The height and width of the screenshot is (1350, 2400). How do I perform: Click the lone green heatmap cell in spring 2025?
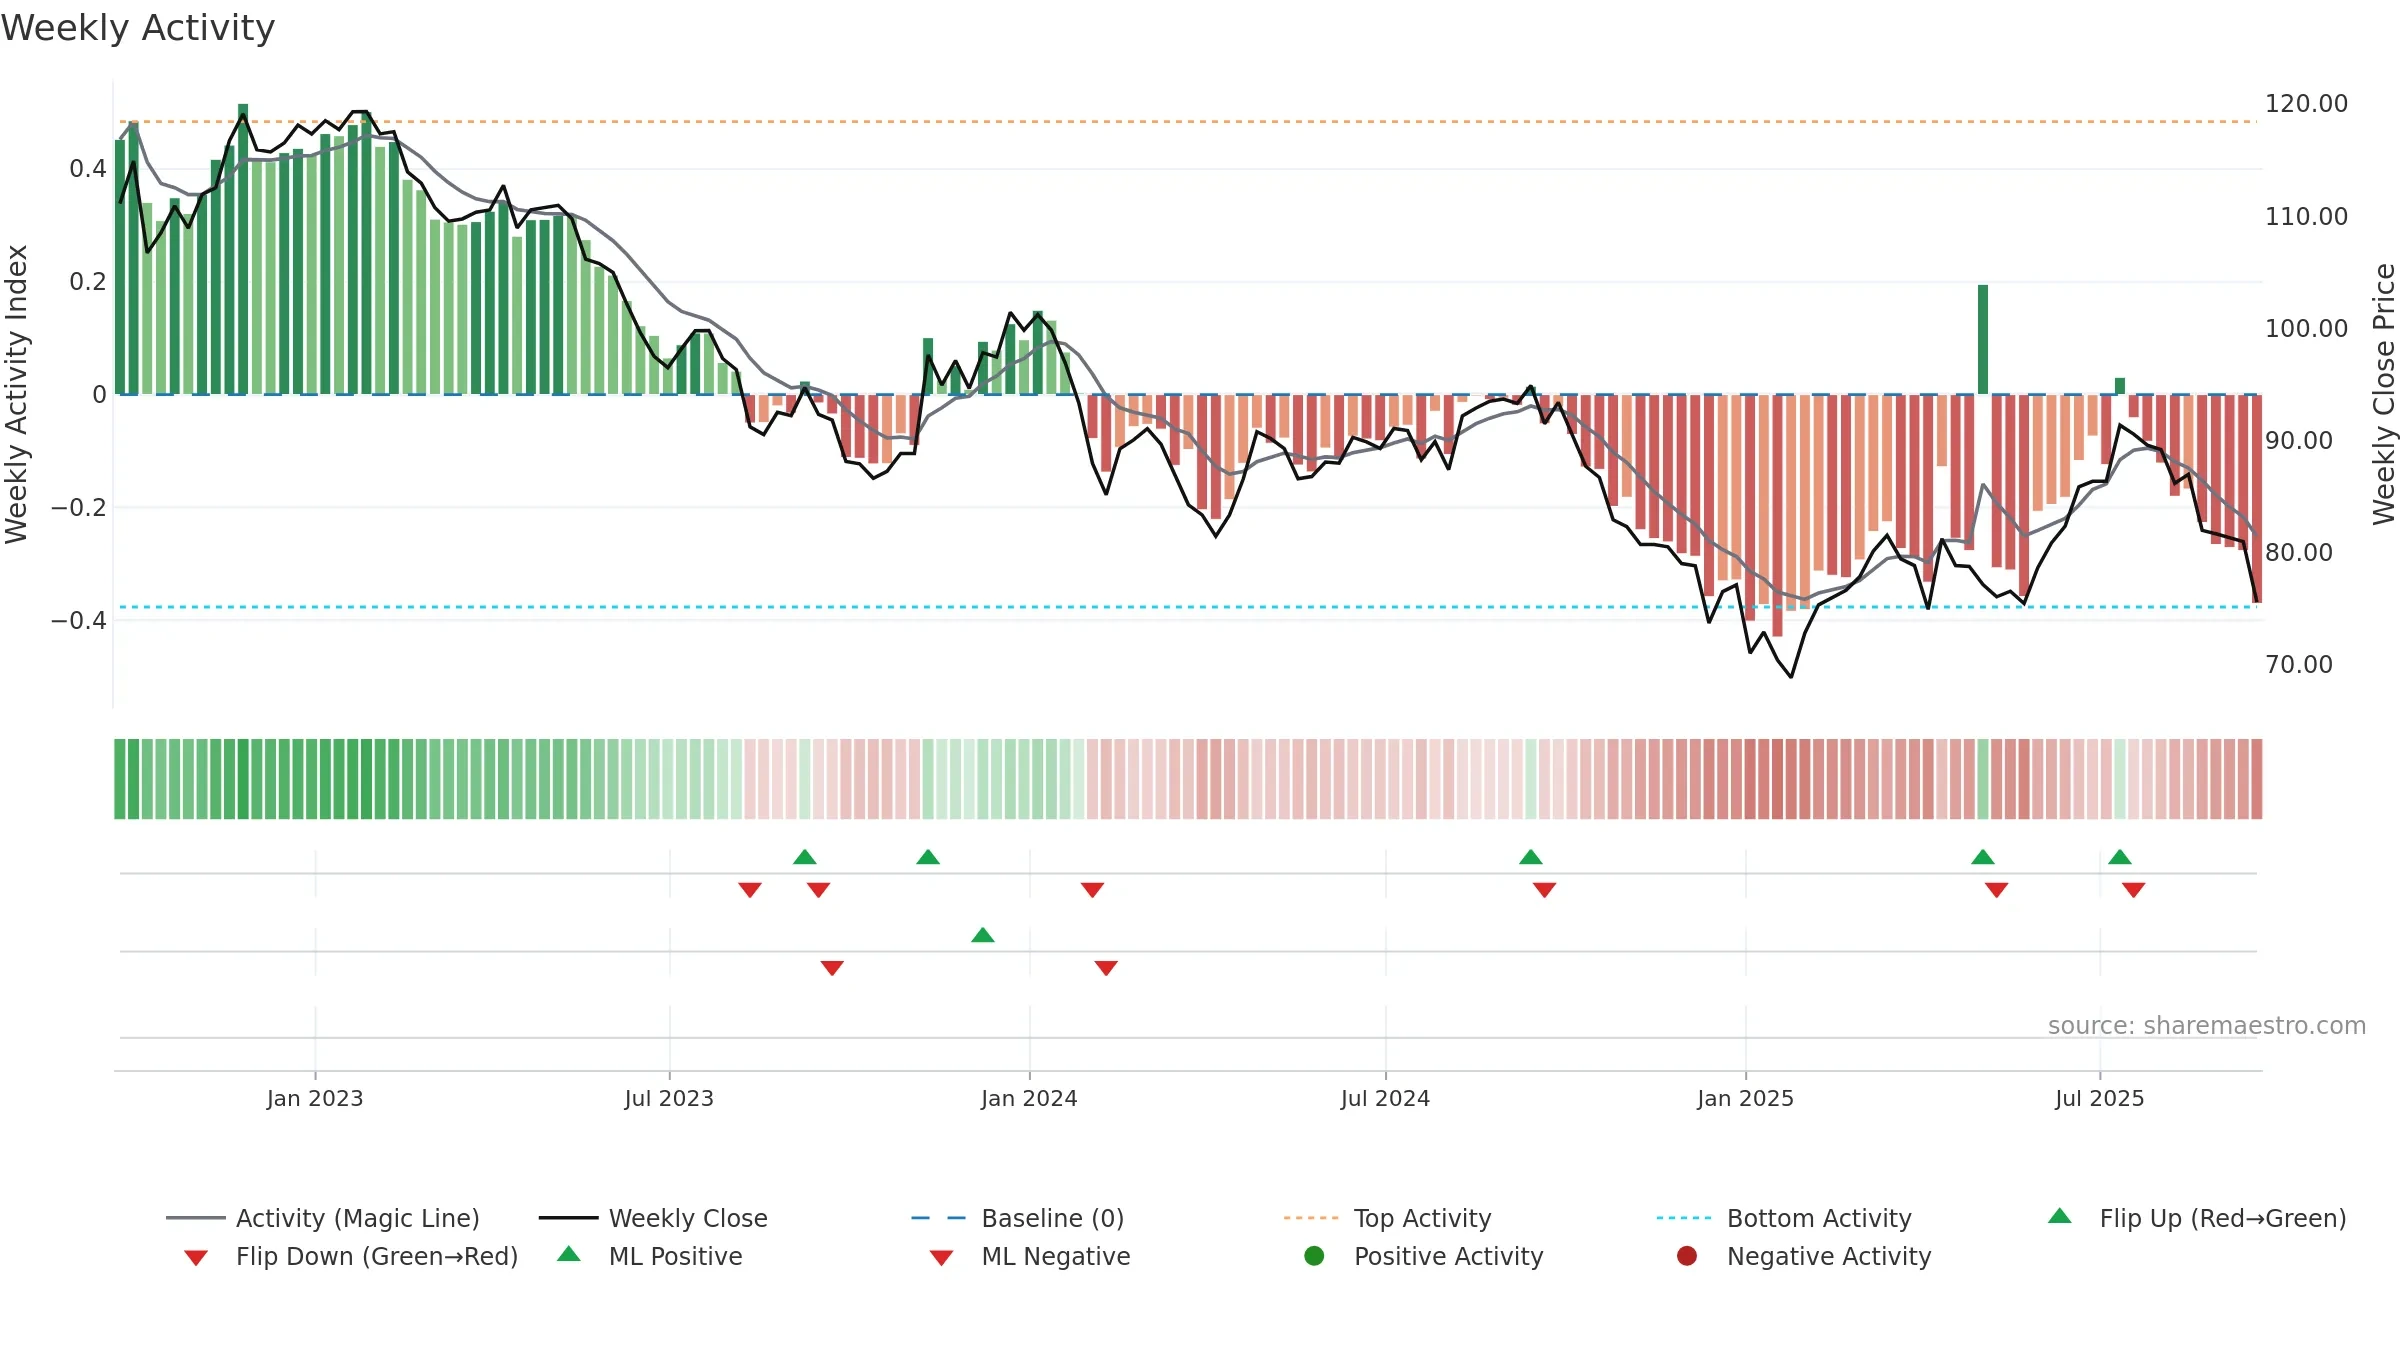click(1983, 779)
